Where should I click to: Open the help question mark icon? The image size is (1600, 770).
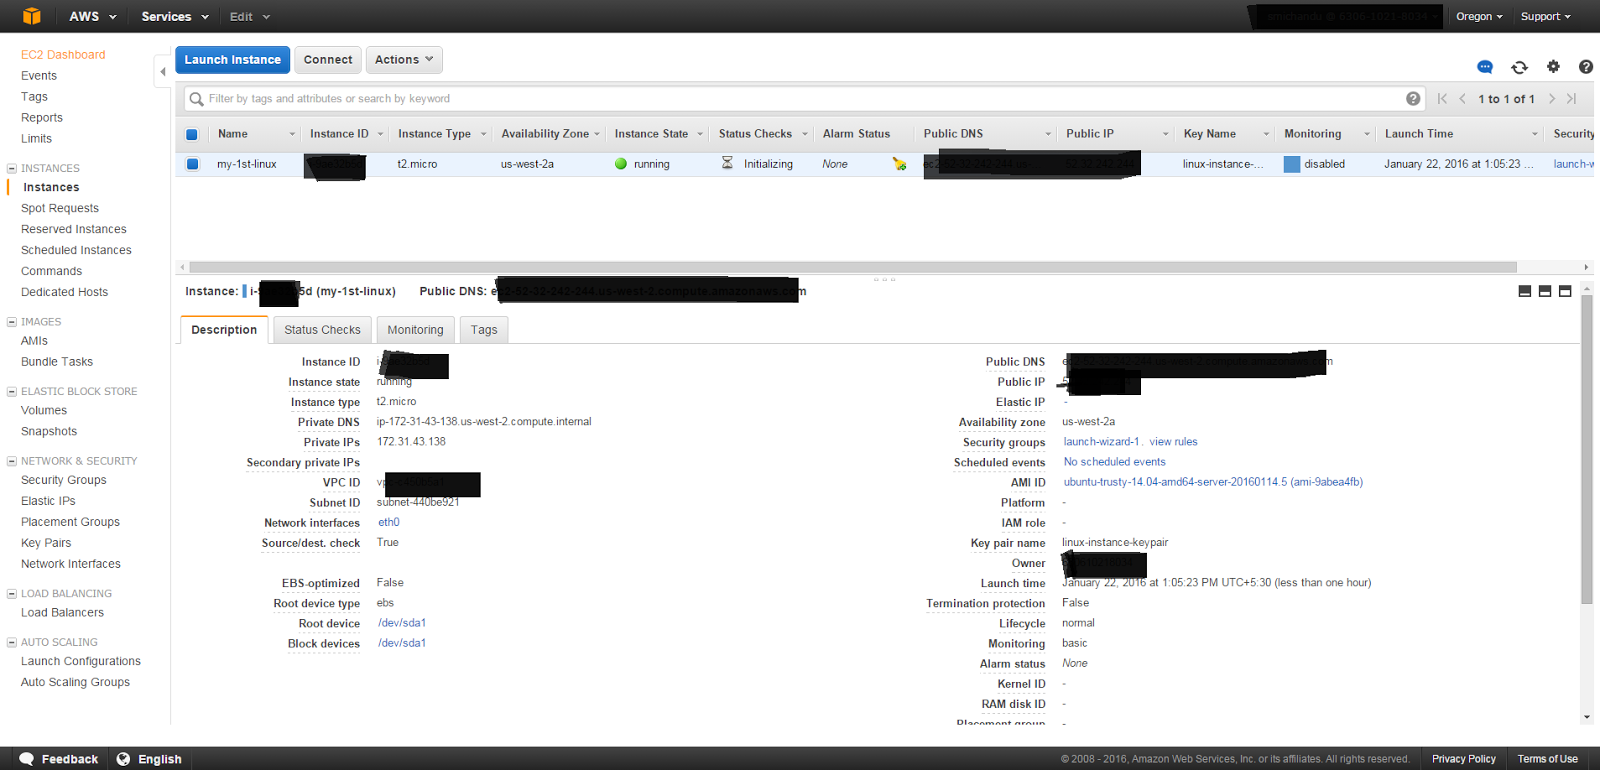pyautogui.click(x=1586, y=67)
